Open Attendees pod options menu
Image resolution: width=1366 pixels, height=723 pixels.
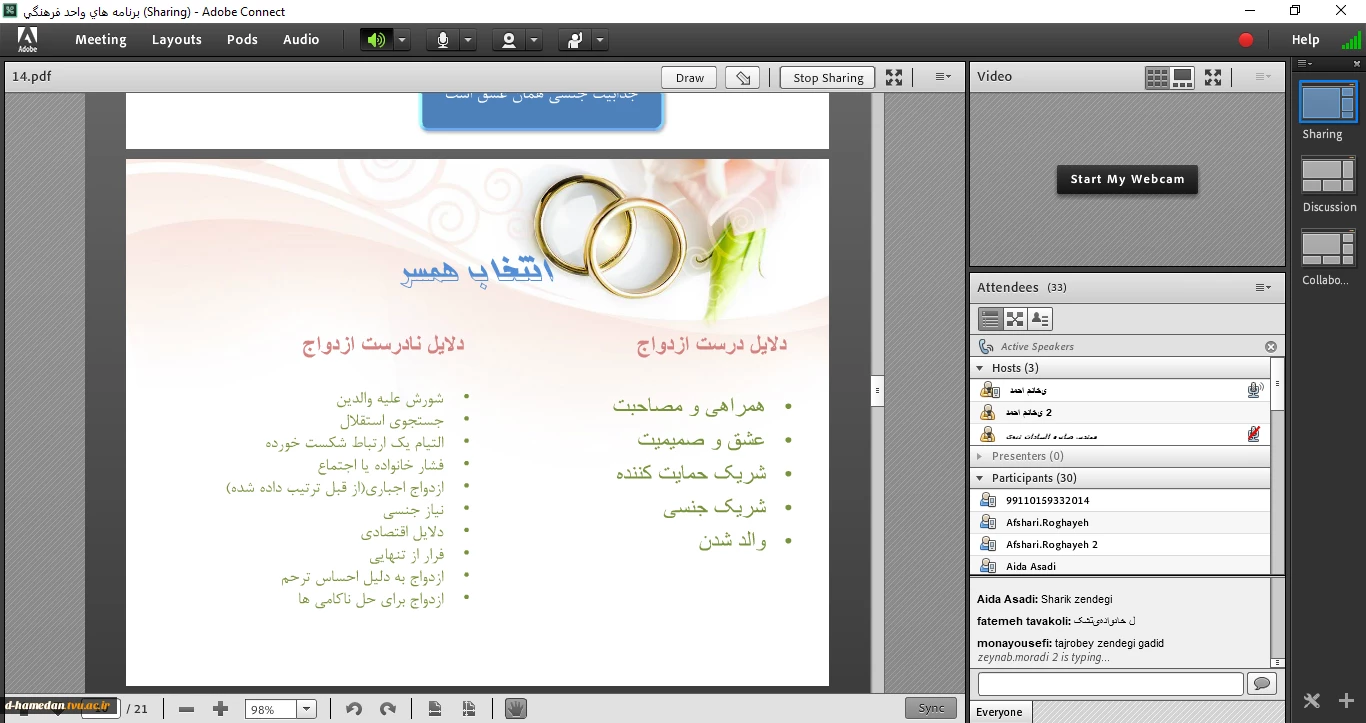(1264, 288)
